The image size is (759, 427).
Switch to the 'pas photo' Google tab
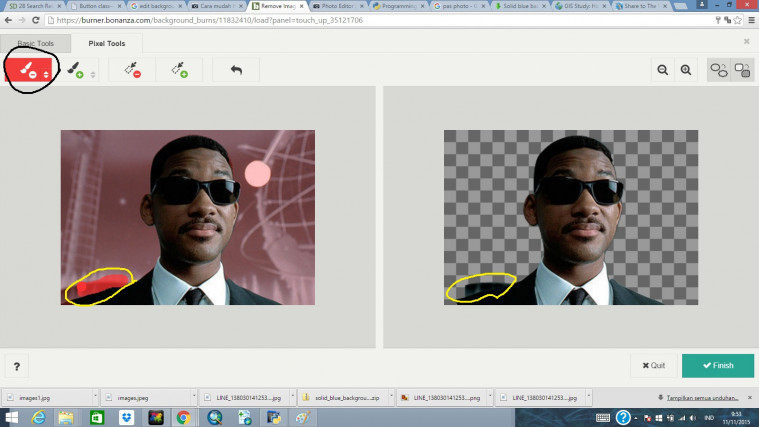click(458, 6)
